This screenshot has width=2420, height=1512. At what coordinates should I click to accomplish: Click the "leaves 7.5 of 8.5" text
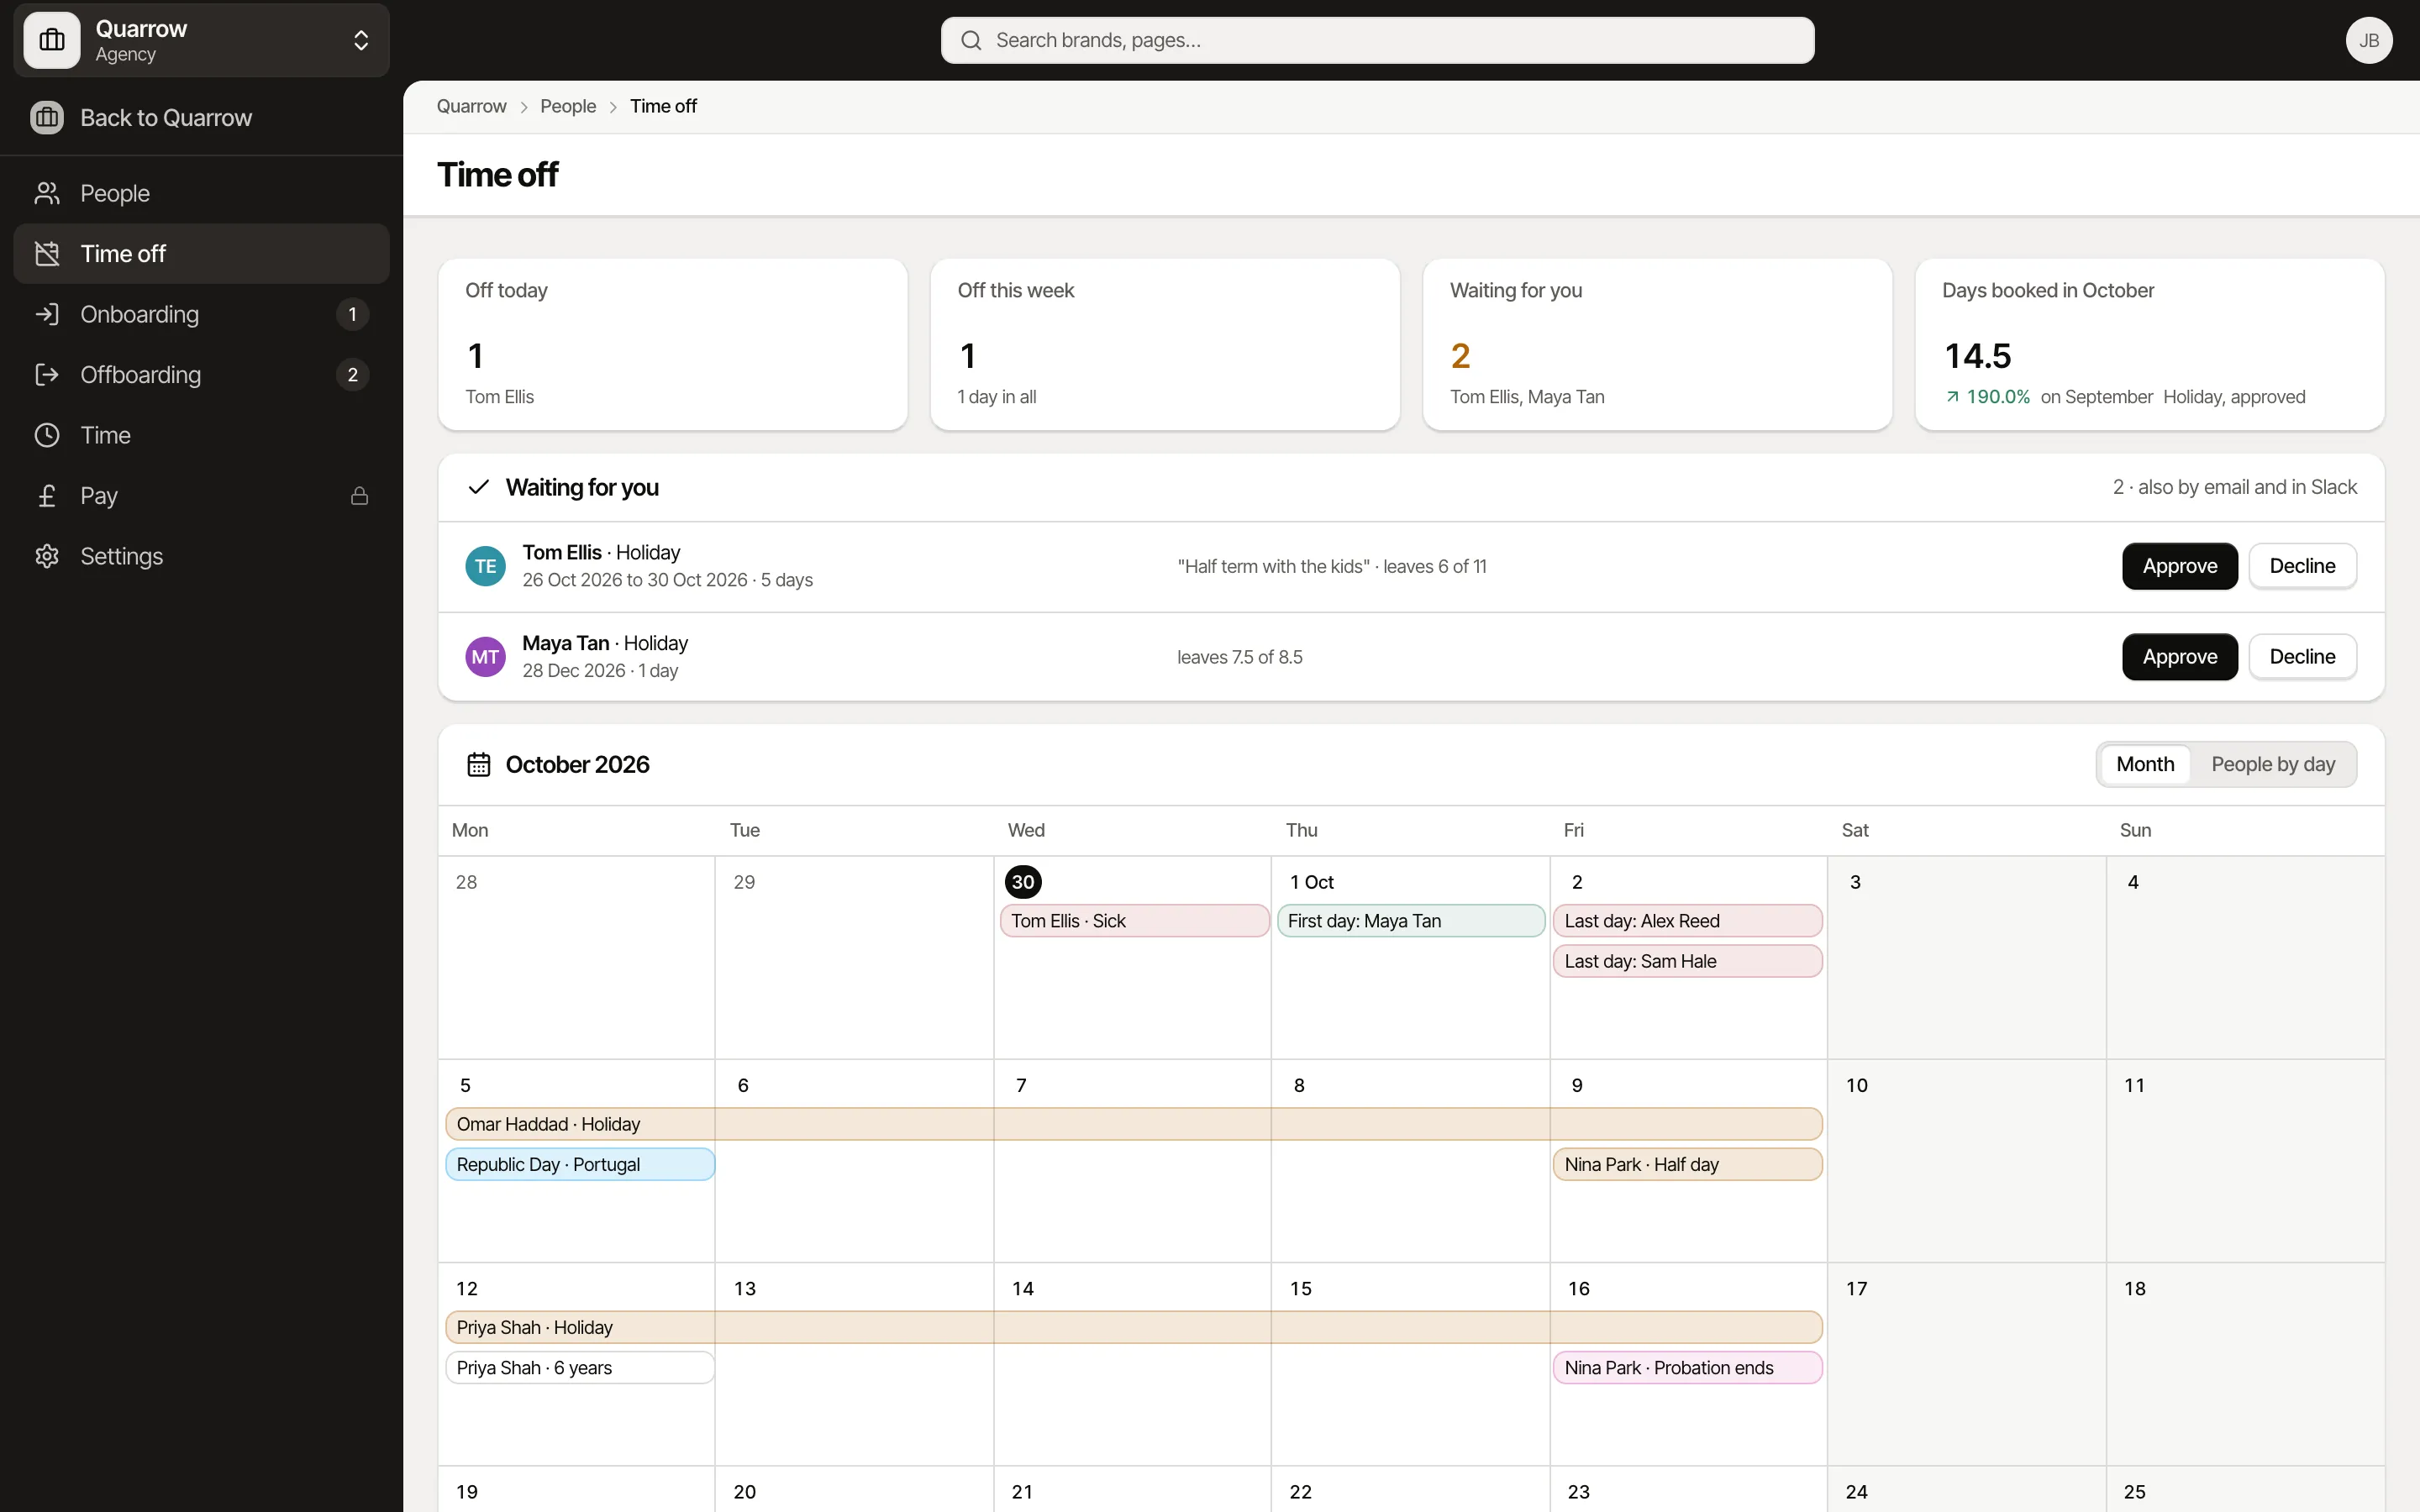tap(1239, 657)
